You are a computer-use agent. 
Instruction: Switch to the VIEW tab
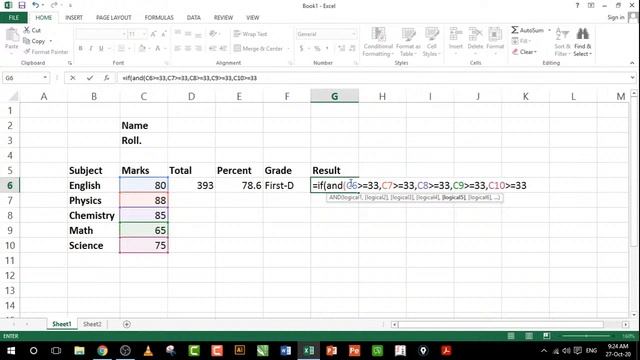click(x=253, y=18)
